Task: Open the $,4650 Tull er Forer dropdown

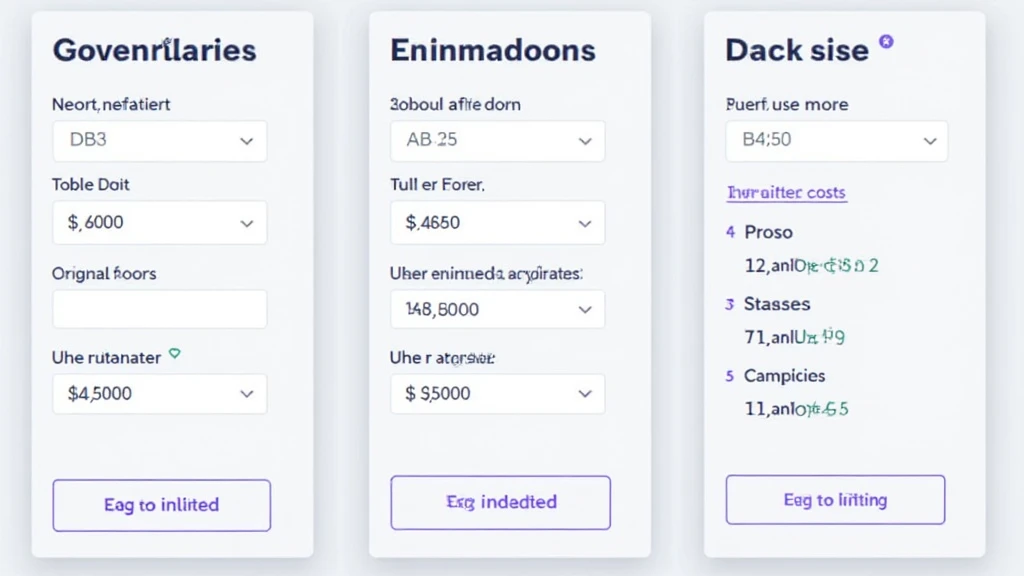Action: (x=498, y=223)
